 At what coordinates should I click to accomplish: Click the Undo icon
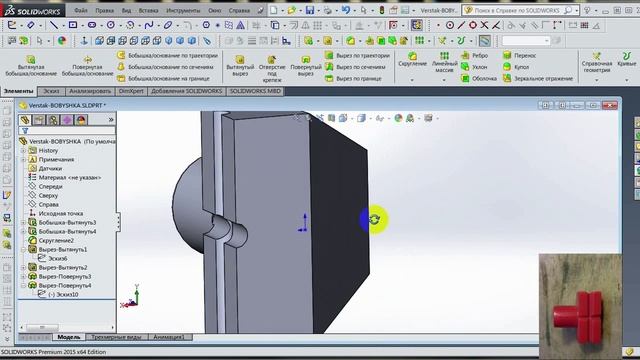(346, 10)
